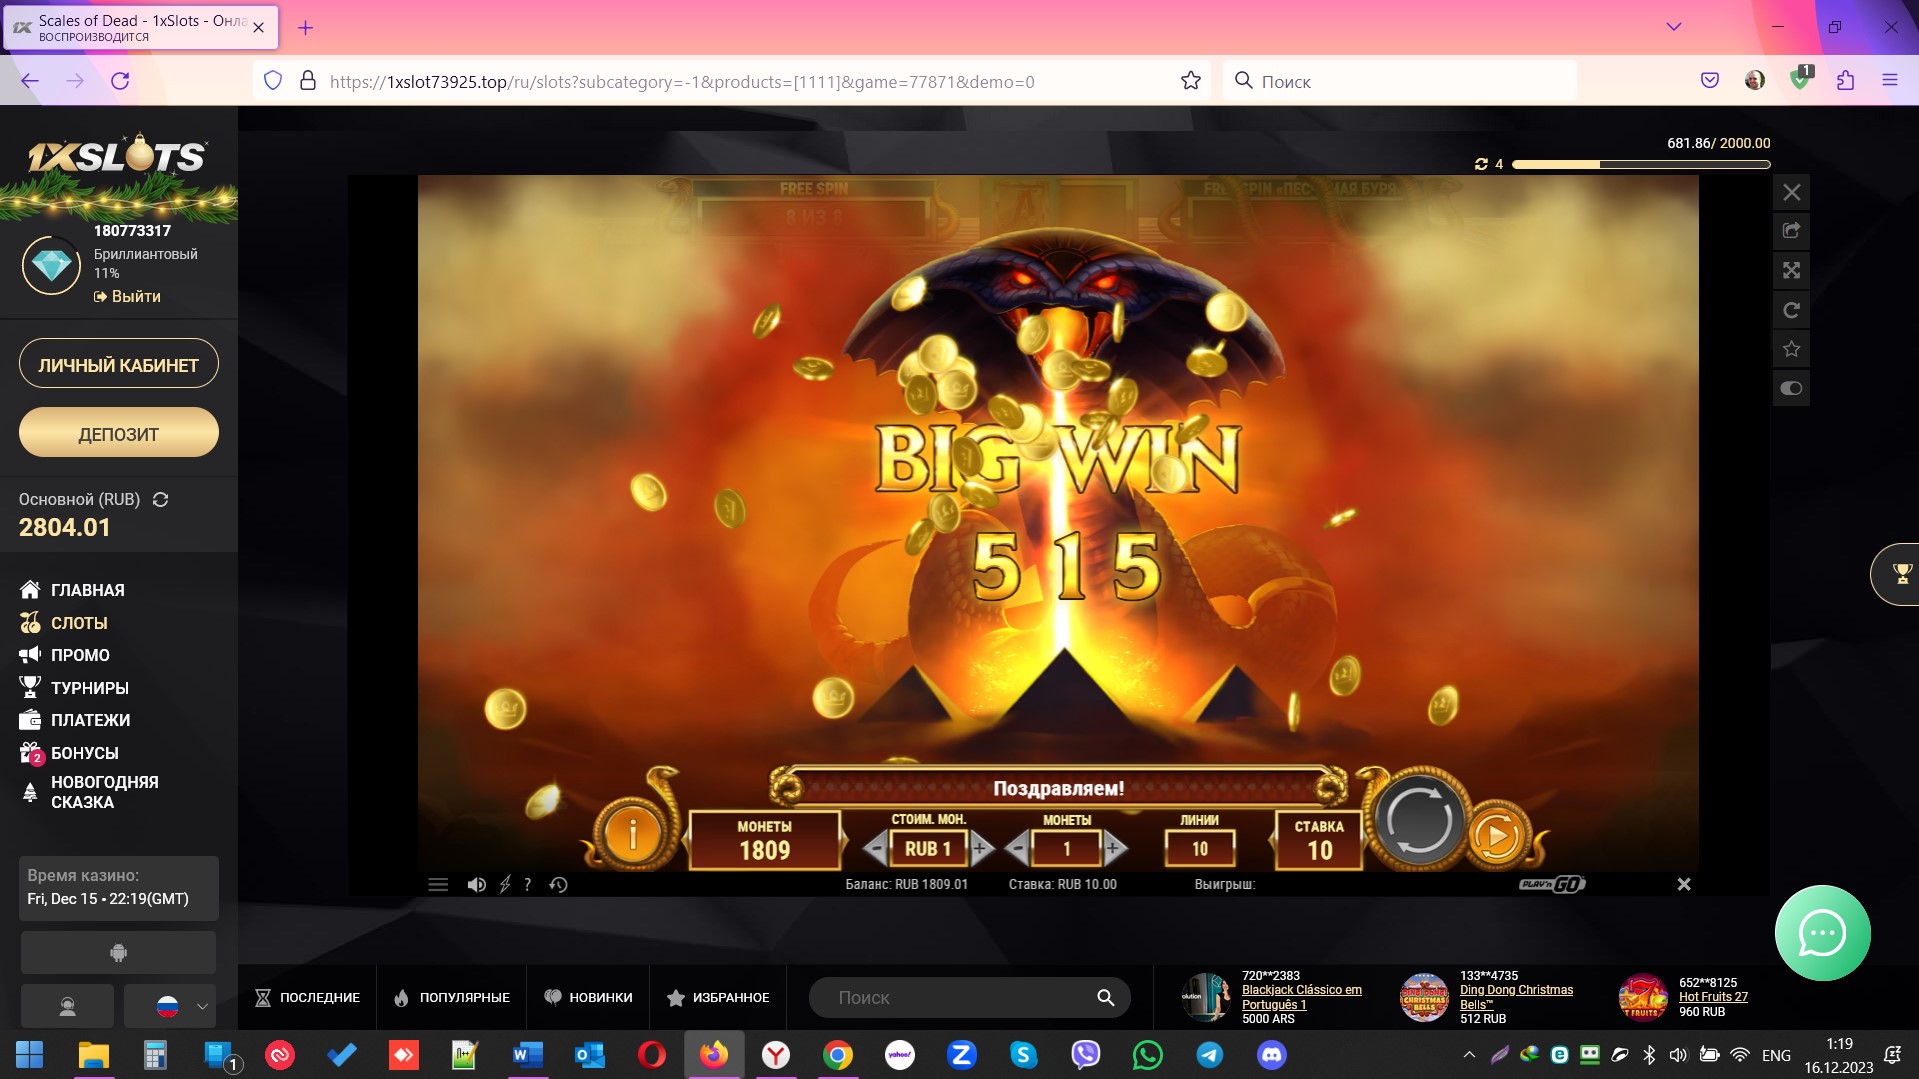Show ПОСЛЕДНИЕ recent games tab
The height and width of the screenshot is (1079, 1919).
tap(307, 998)
